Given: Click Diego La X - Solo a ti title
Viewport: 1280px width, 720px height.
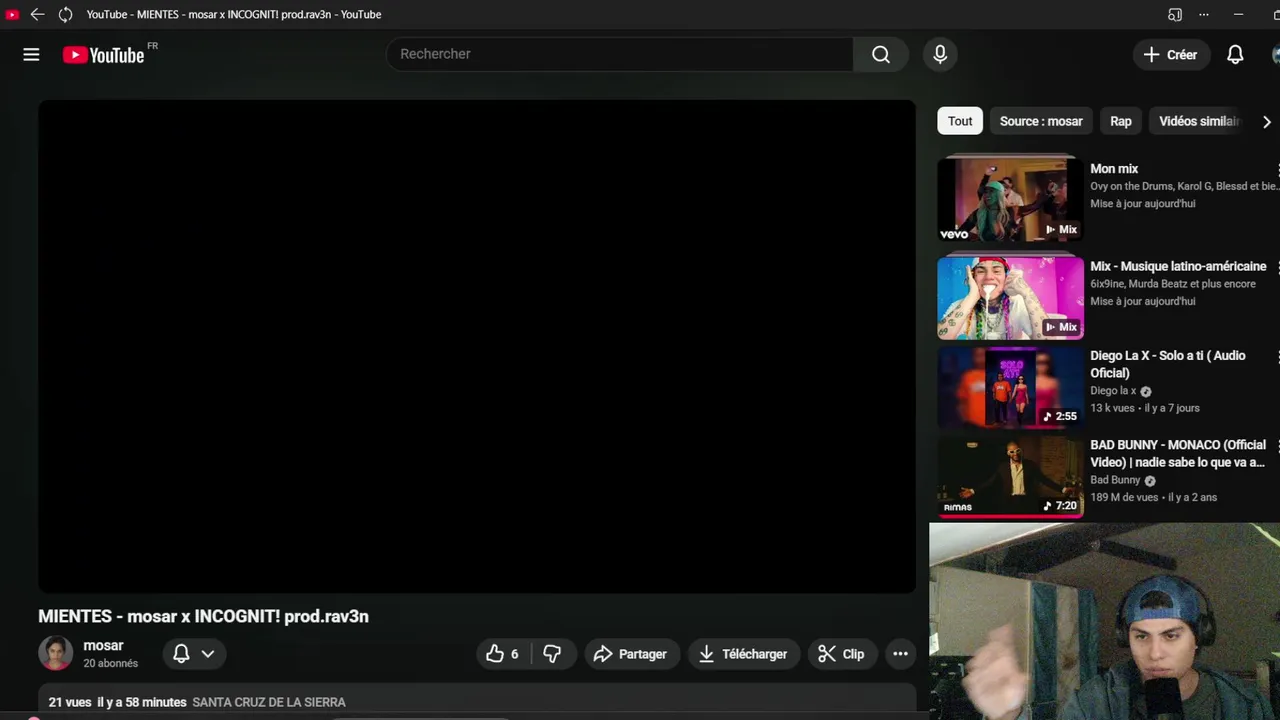Looking at the screenshot, I should pyautogui.click(x=1168, y=364).
